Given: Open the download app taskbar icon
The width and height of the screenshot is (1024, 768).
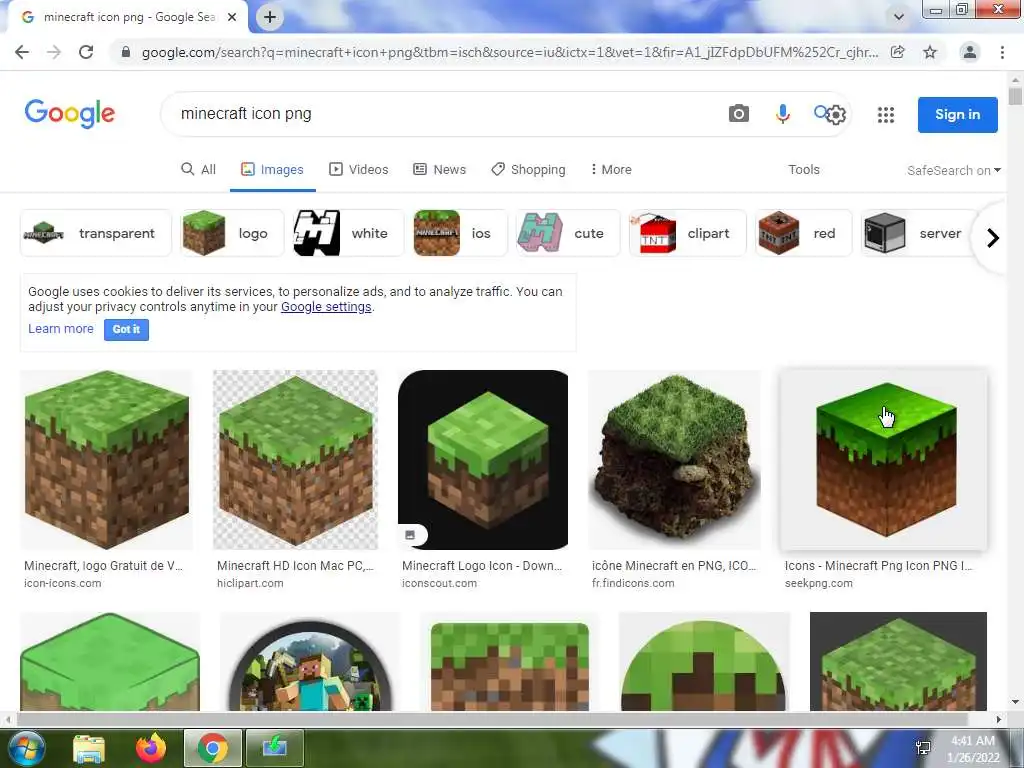Looking at the screenshot, I should pyautogui.click(x=274, y=748).
